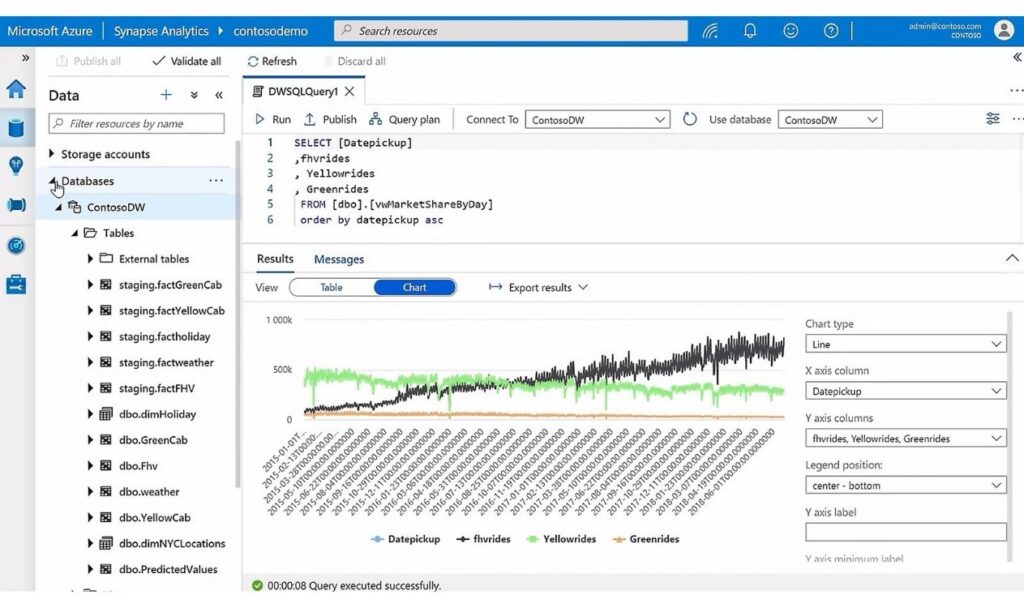
Task: Switch results view to Chart
Action: click(x=414, y=287)
